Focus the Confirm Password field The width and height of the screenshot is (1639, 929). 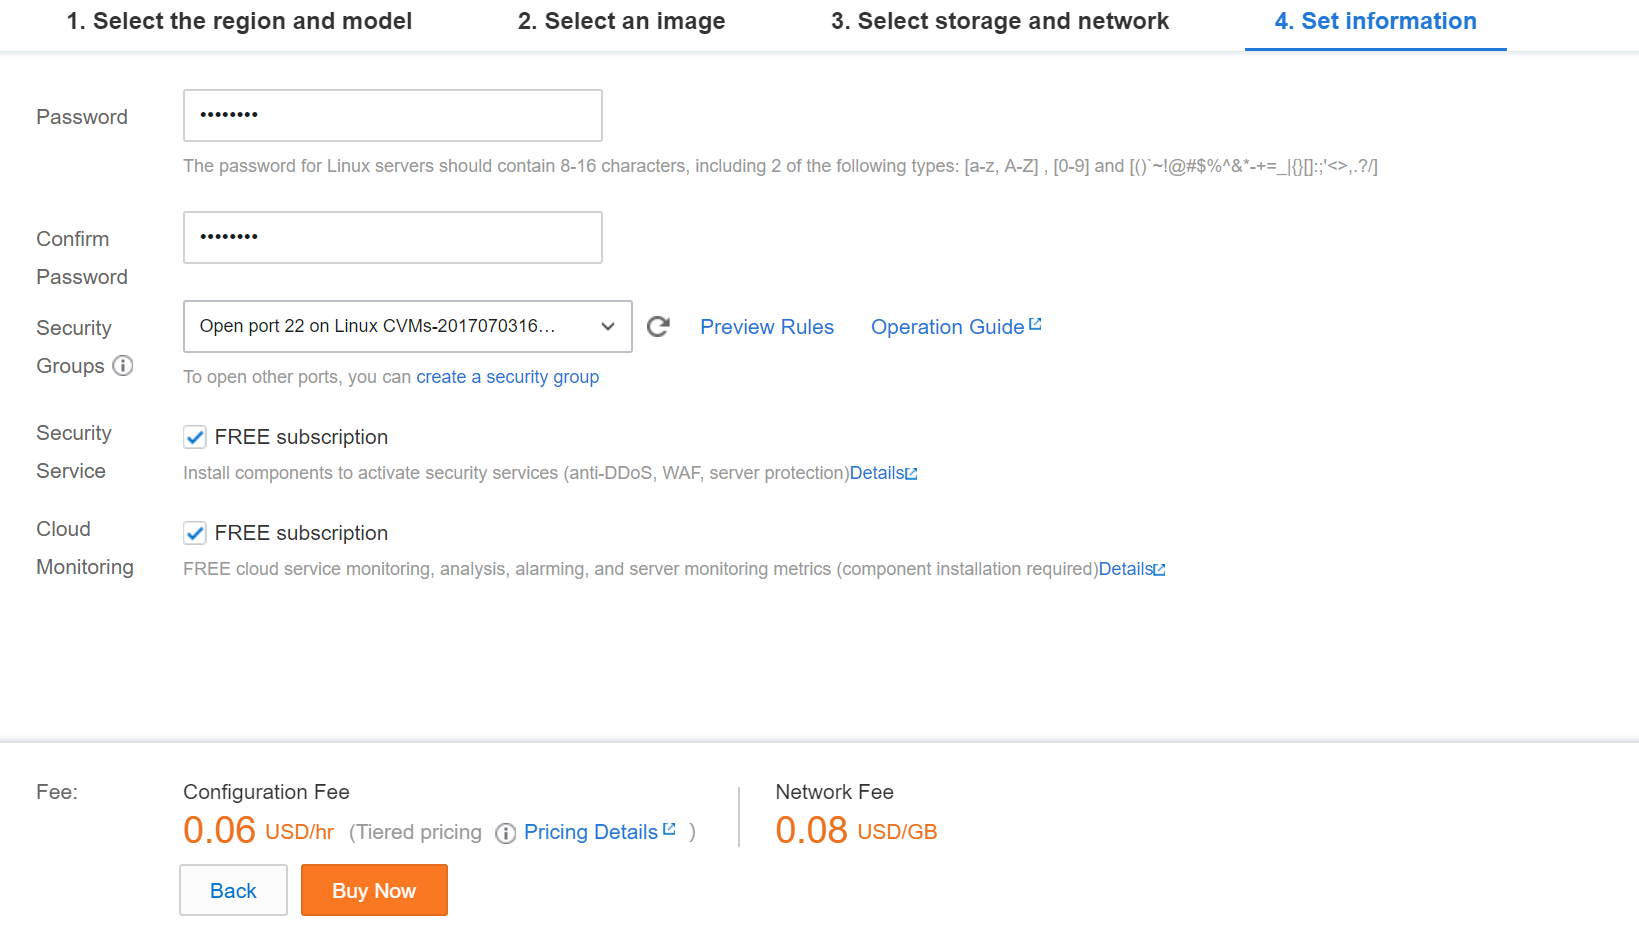pos(393,237)
